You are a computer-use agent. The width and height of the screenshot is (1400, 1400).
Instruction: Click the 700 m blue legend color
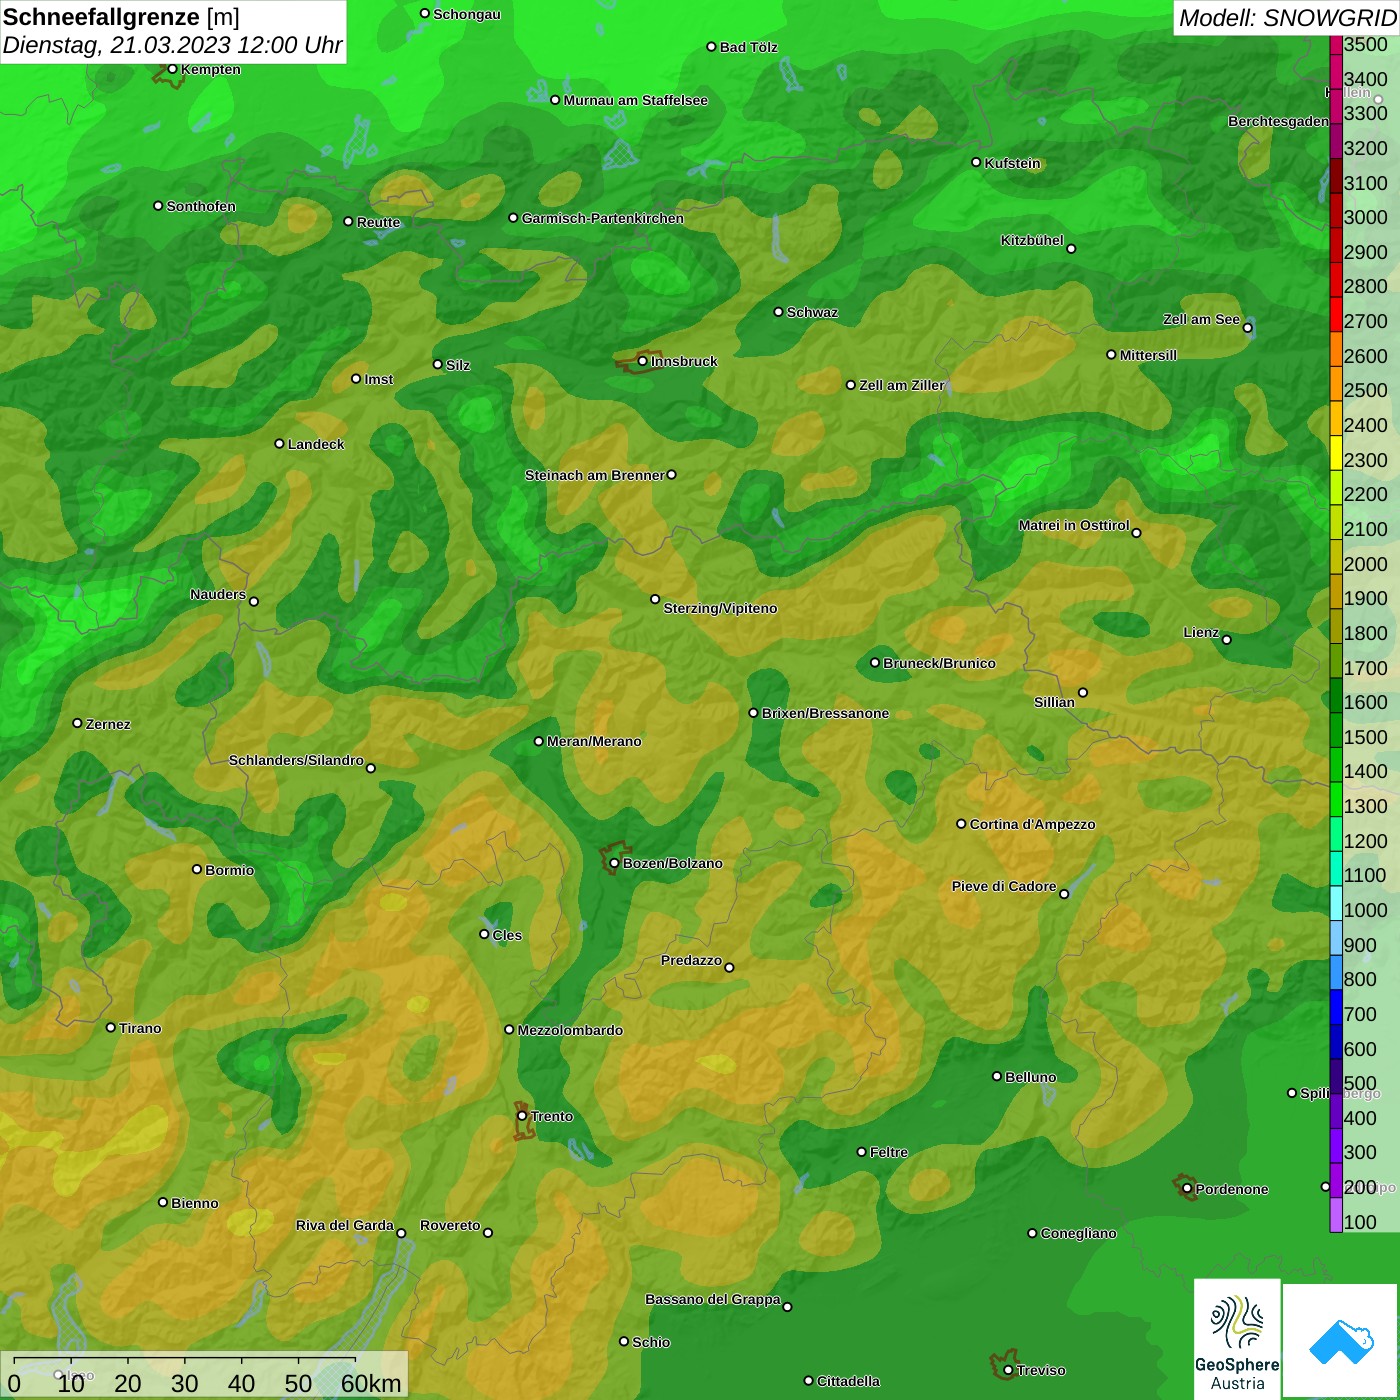[x=1336, y=1007]
